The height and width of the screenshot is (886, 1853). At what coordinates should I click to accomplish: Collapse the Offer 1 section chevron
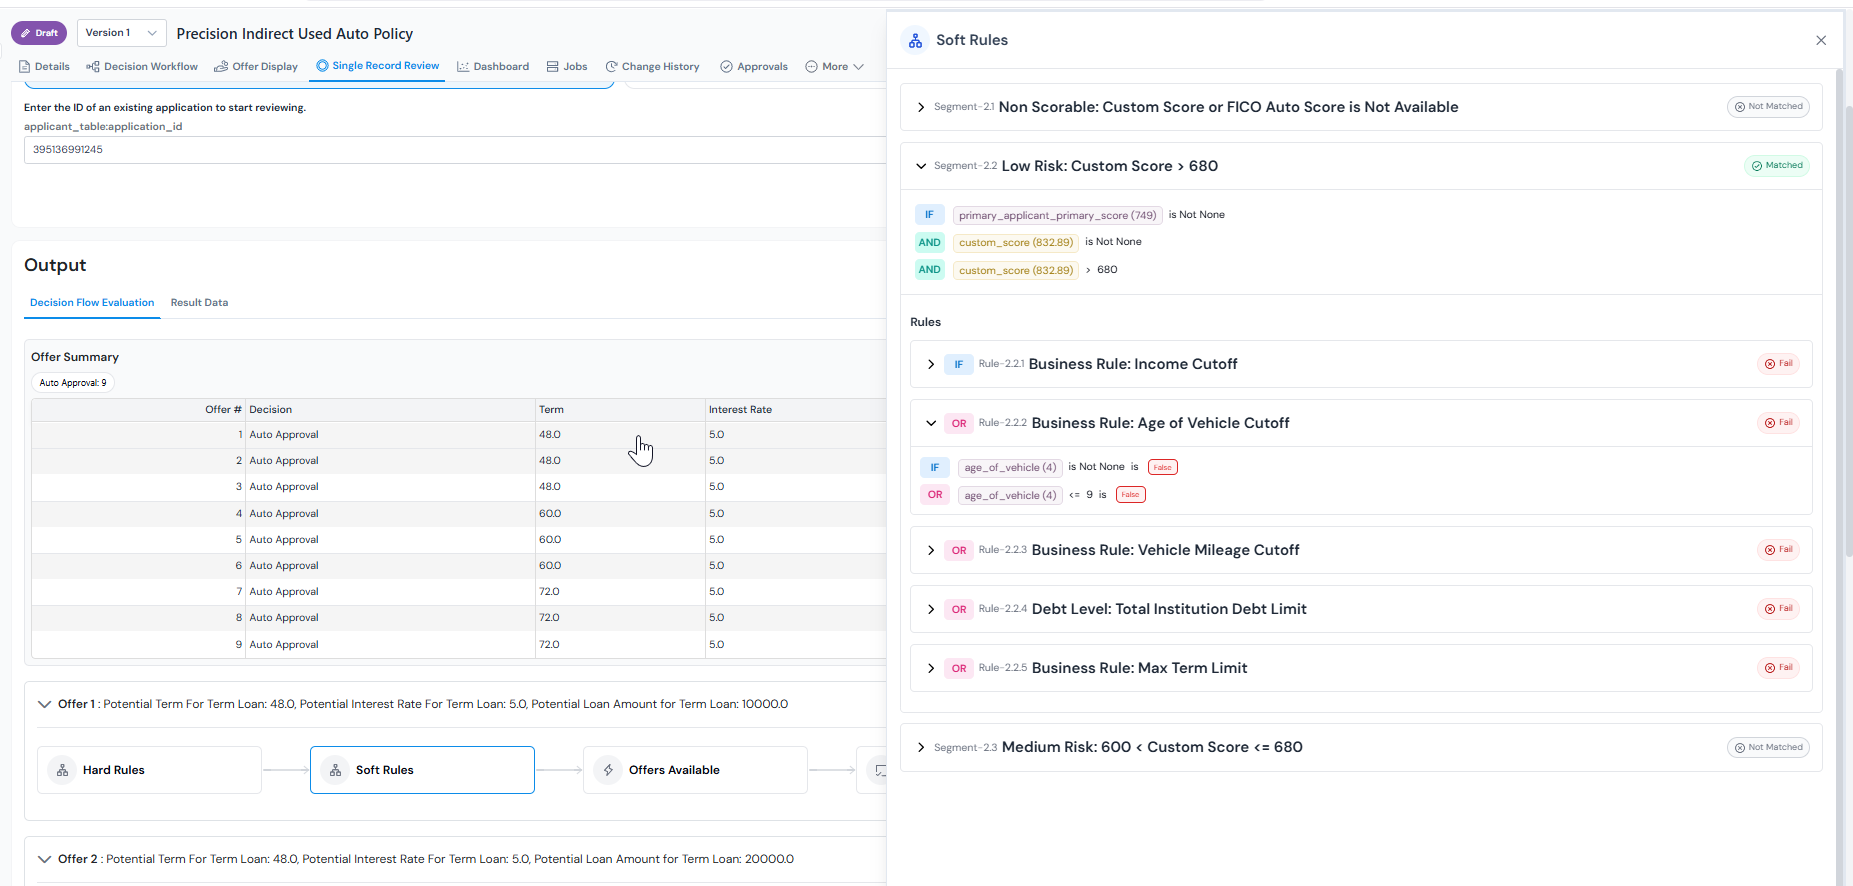pos(44,704)
